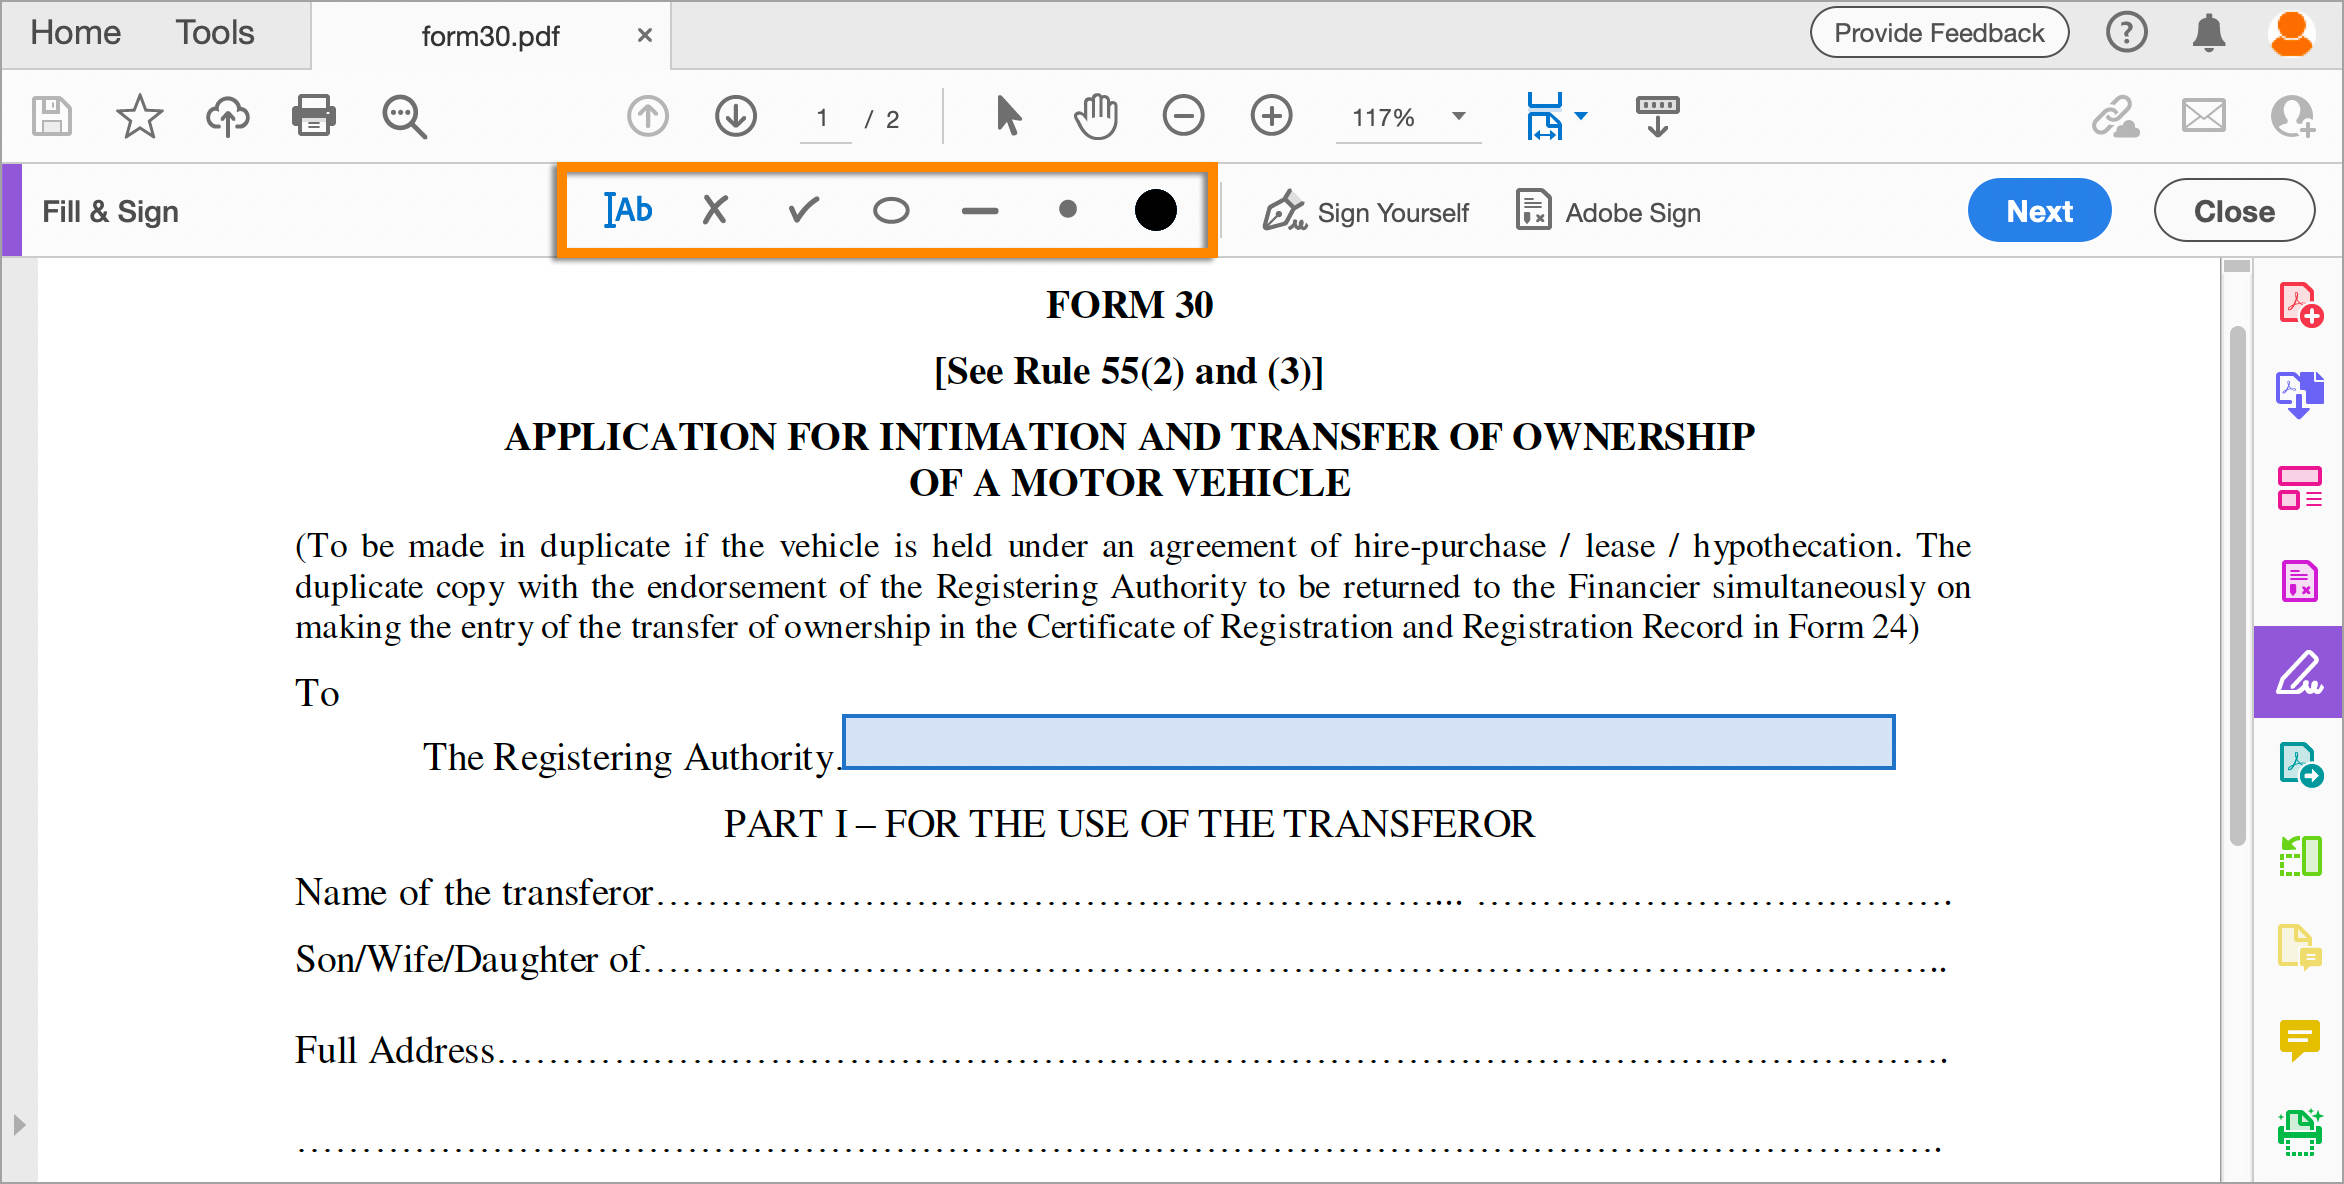The height and width of the screenshot is (1184, 2344).
Task: Click the black color swatch in Fill & Sign
Action: 1156,210
